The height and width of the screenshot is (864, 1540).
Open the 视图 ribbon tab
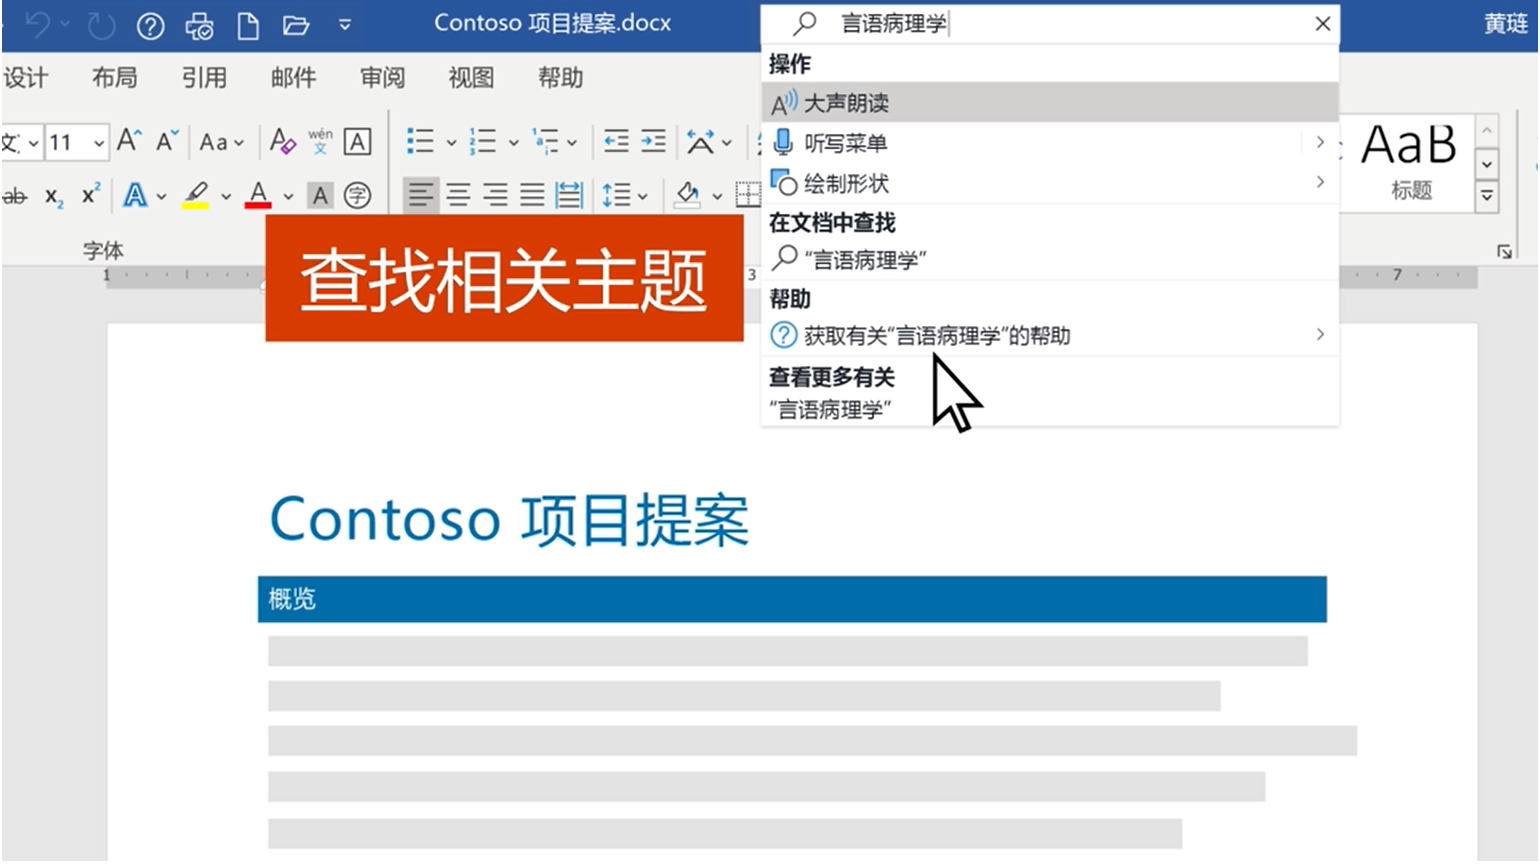[471, 78]
